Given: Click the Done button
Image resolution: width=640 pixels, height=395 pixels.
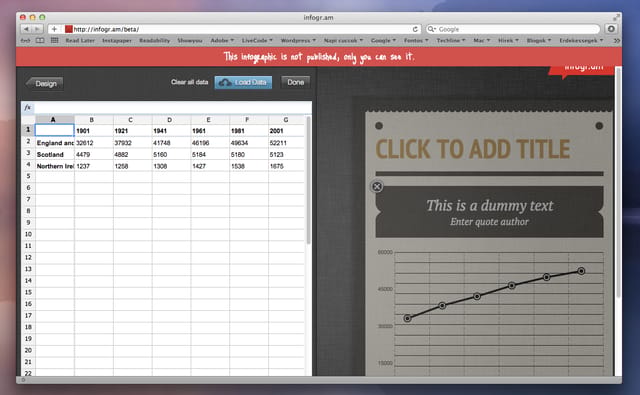Looking at the screenshot, I should click(296, 82).
